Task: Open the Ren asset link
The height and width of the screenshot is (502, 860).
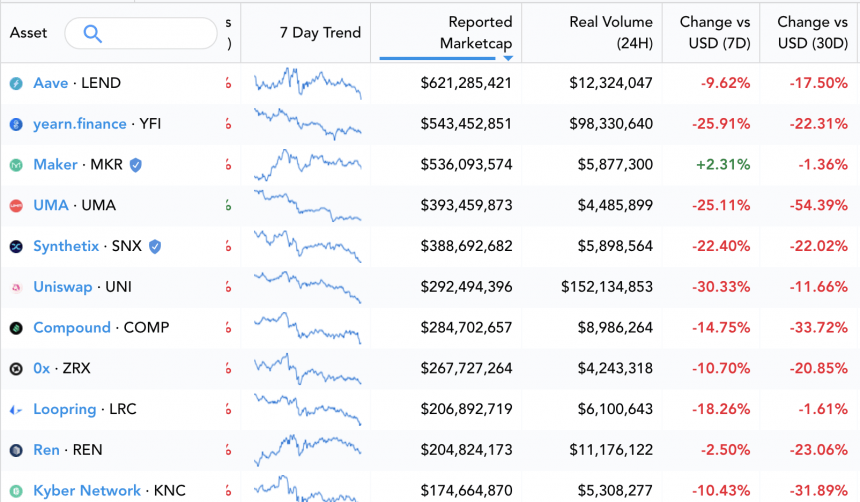Action: [x=46, y=450]
